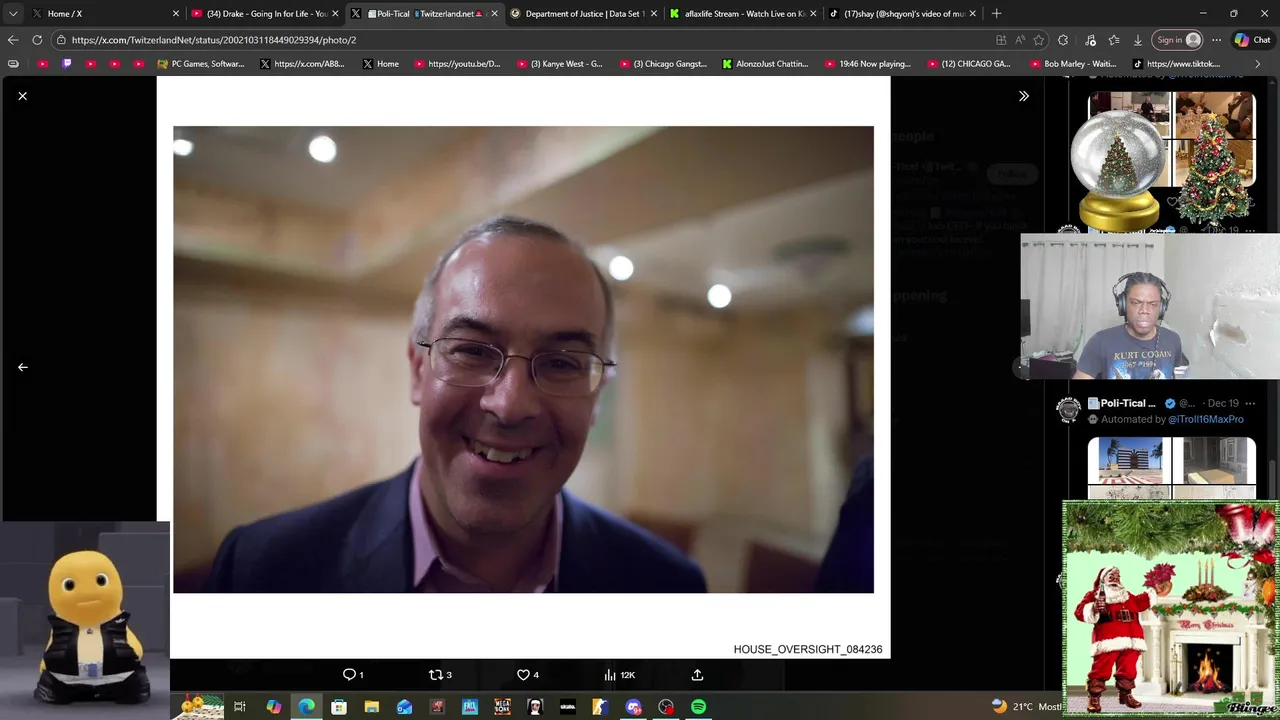Viewport: 1280px width, 720px height.
Task: Click the browser back arrow
Action: pyautogui.click(x=13, y=40)
